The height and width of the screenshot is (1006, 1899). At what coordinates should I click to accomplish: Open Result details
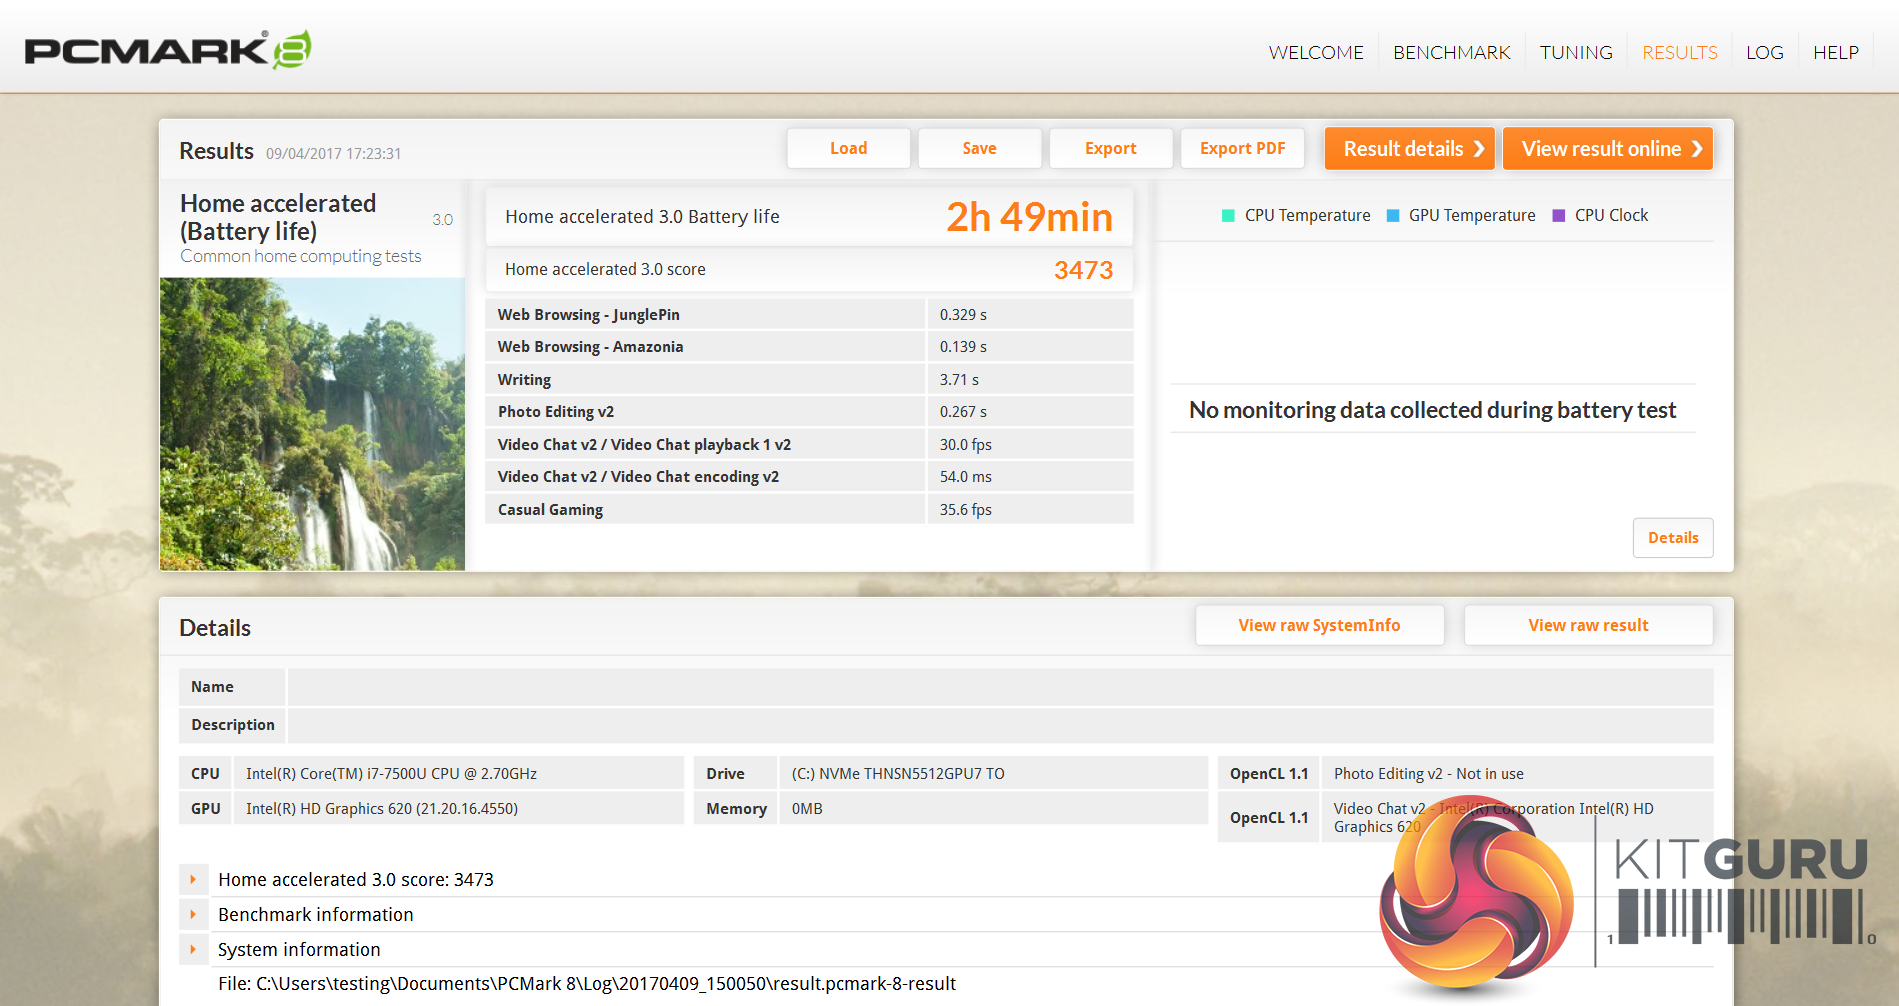click(x=1410, y=149)
